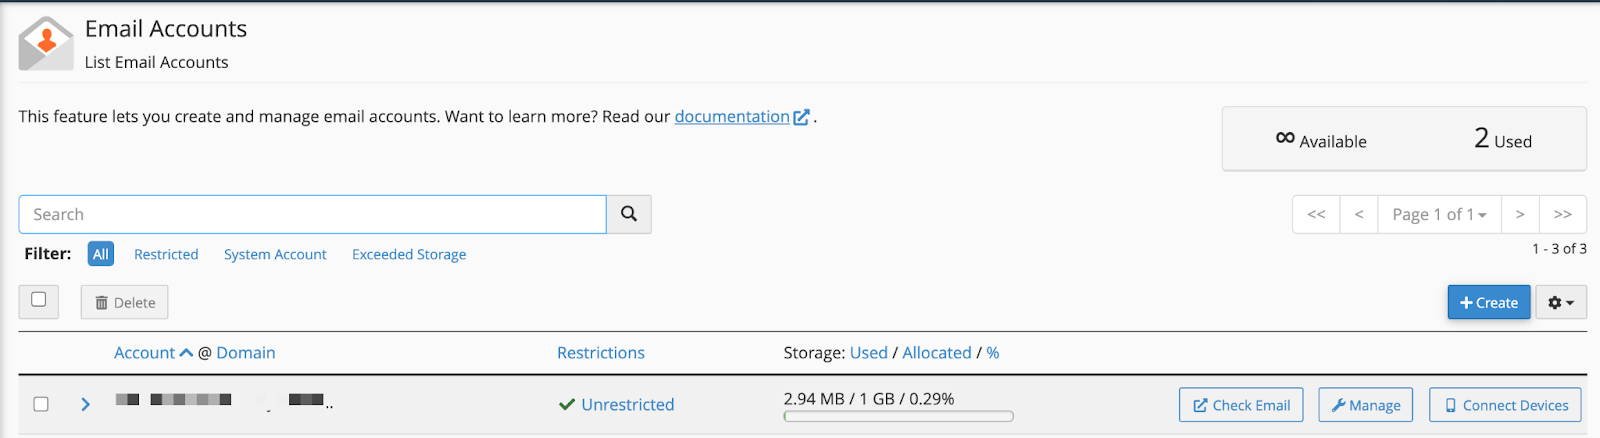Open the documentation link

pyautogui.click(x=732, y=117)
